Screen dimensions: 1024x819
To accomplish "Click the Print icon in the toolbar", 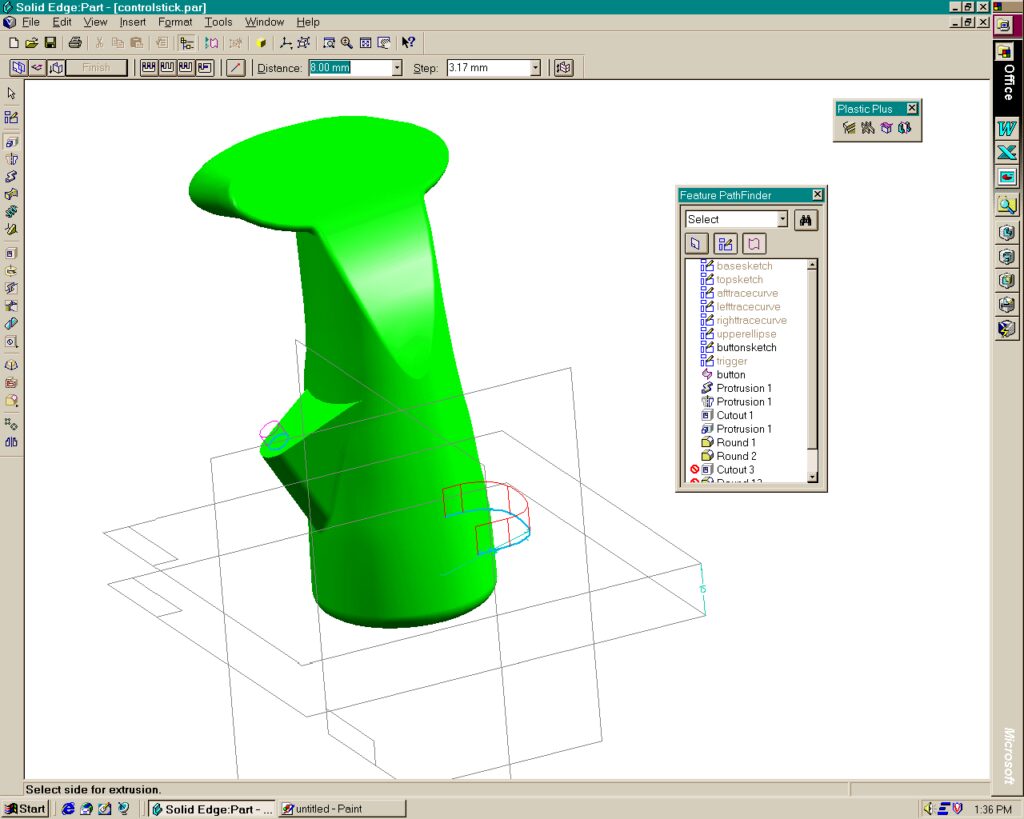I will (75, 43).
